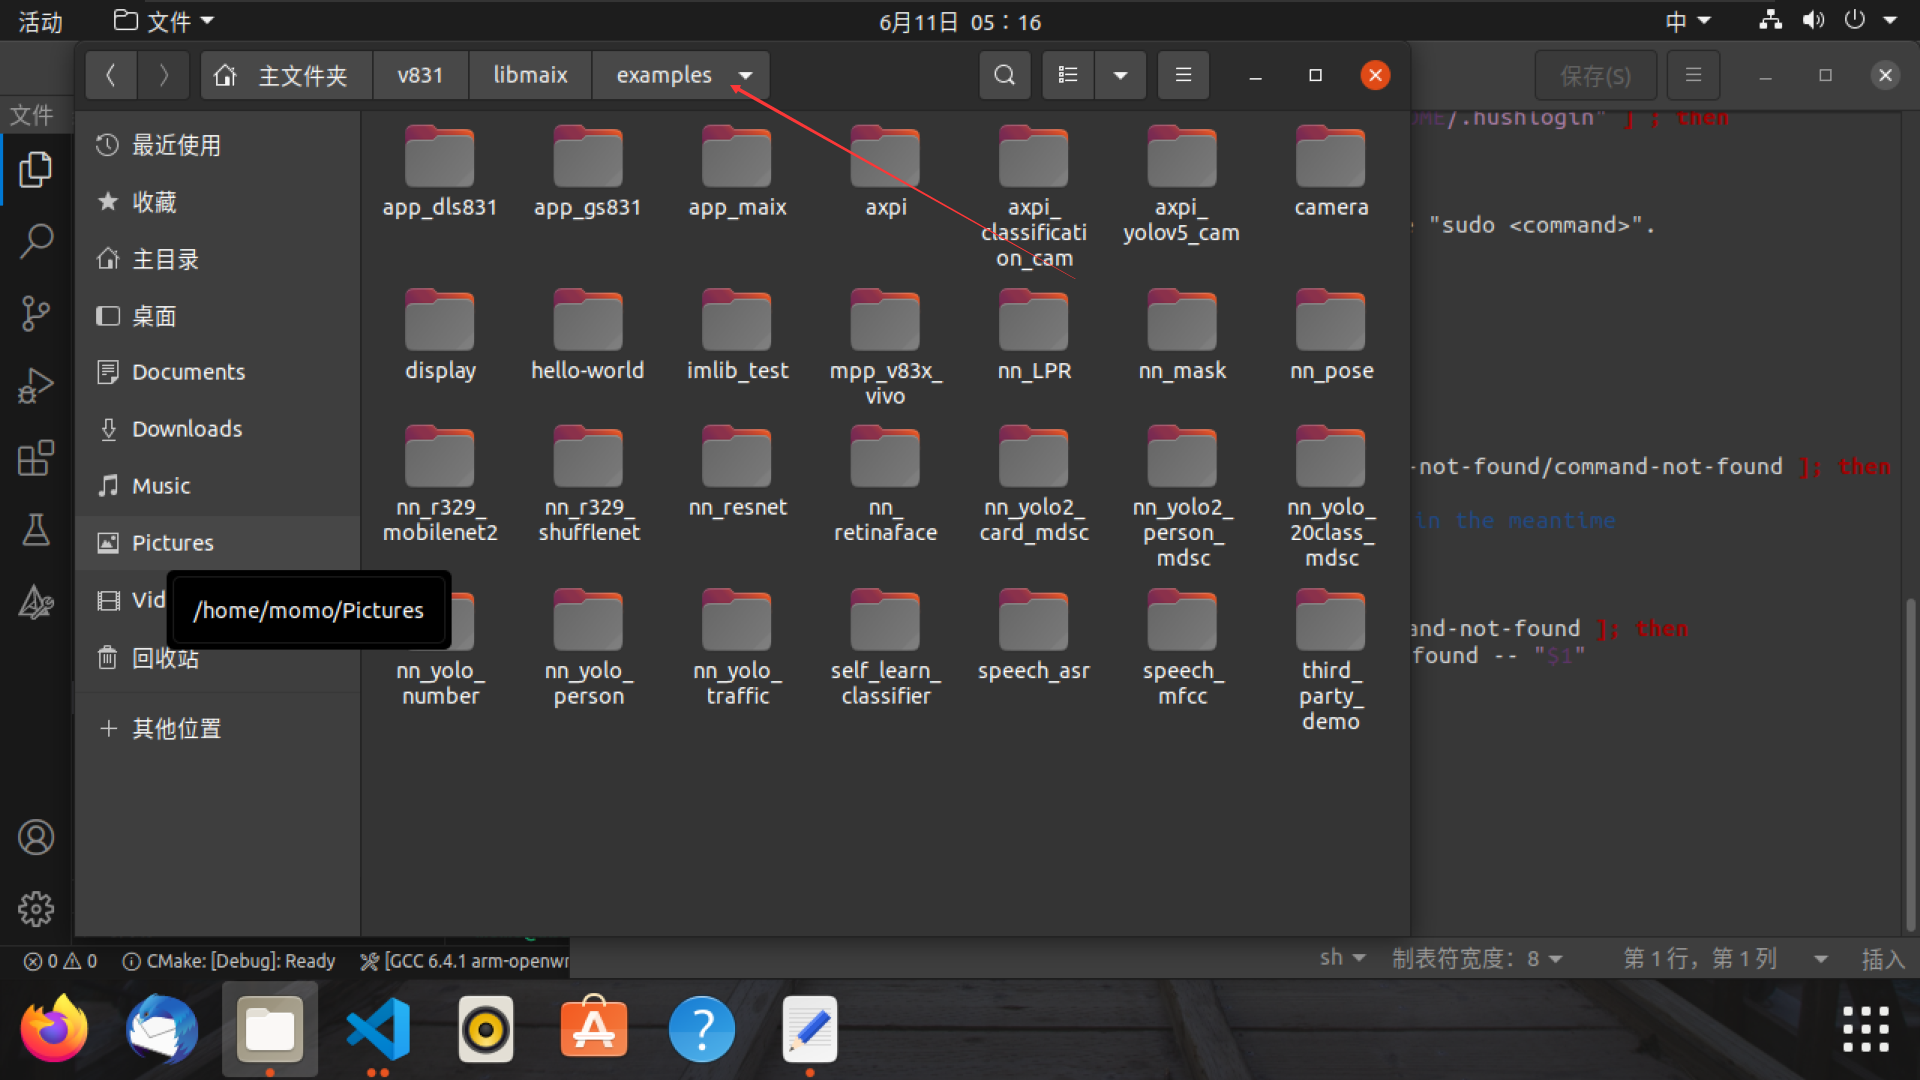The height and width of the screenshot is (1080, 1920).
Task: Open the 活动 activities overview
Action: [40, 21]
